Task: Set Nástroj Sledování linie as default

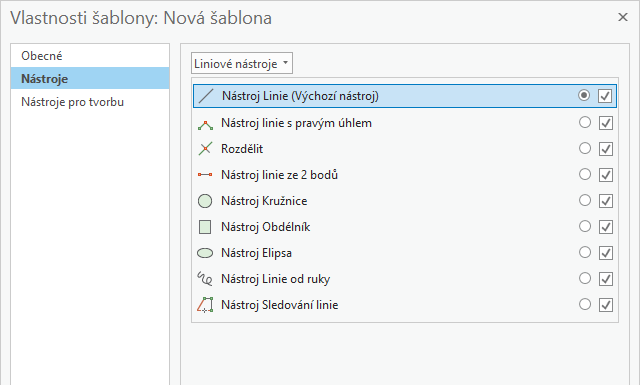Action: pos(585,304)
